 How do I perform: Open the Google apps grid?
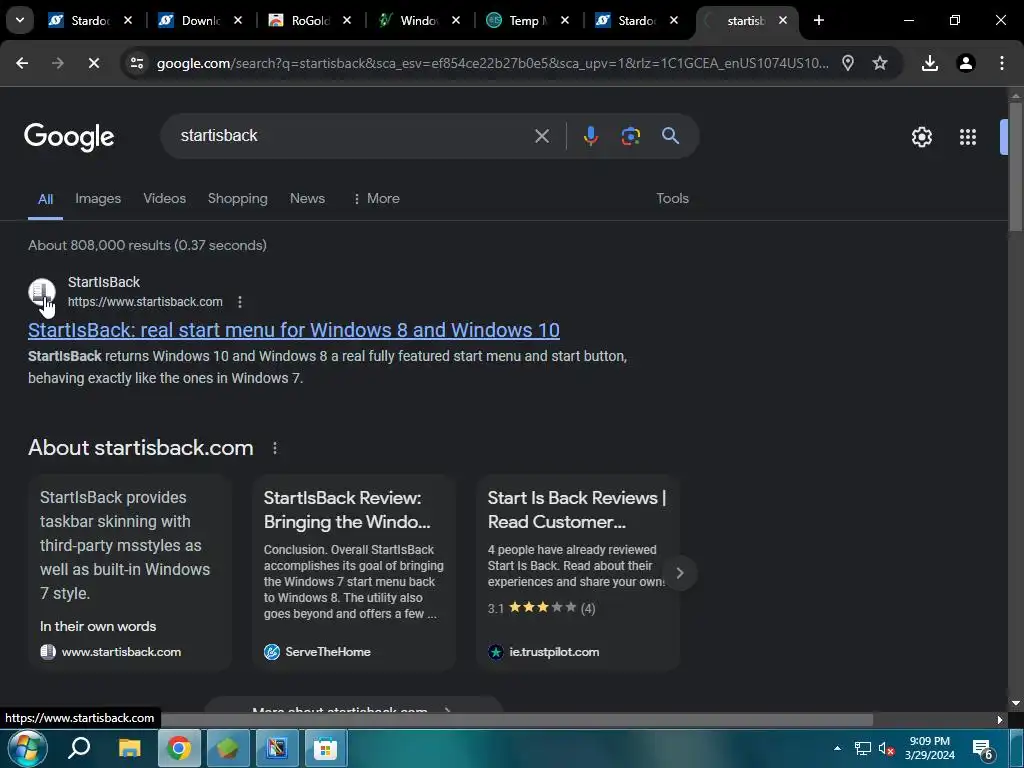[x=967, y=136]
